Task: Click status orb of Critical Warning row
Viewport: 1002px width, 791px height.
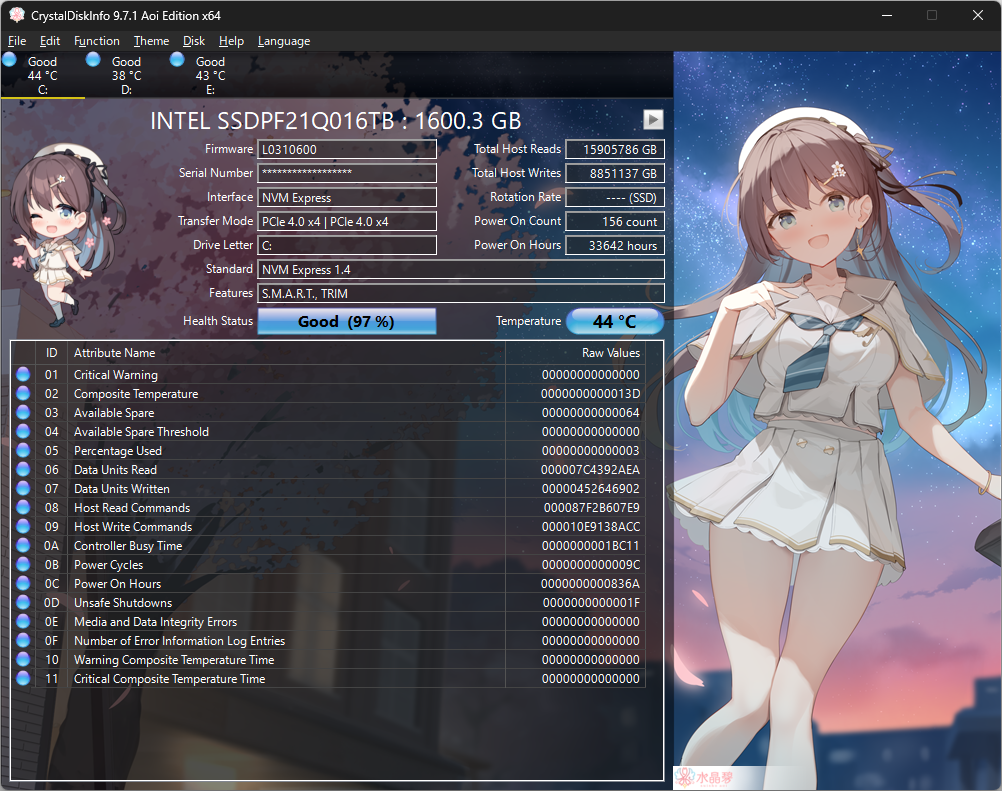Action: pyautogui.click(x=23, y=374)
